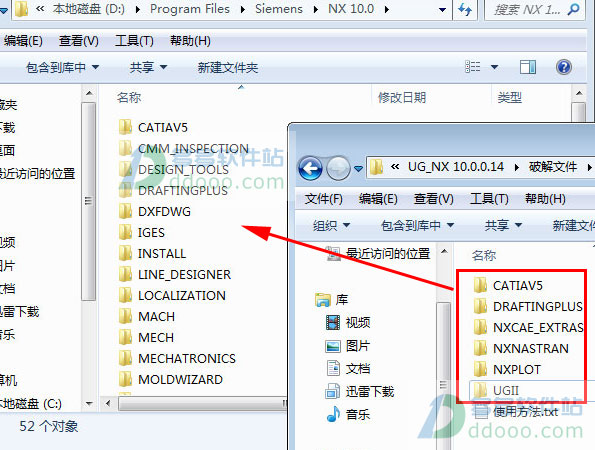The image size is (595, 450).
Task: Click 新建文件夹 in NX 10.0 window
Action: [228, 68]
